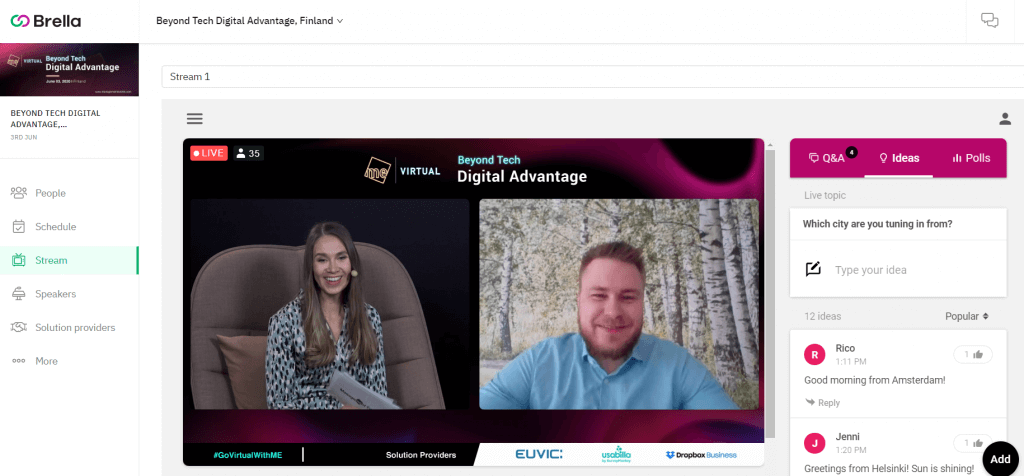Click Jenni's avatar circle

pos(814,443)
